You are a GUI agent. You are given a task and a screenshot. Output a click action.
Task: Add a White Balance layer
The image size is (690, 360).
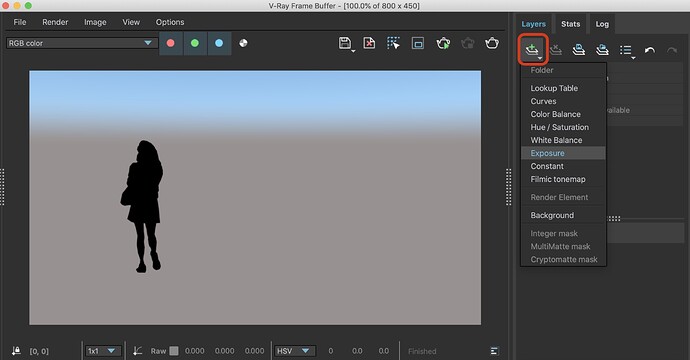coord(556,140)
